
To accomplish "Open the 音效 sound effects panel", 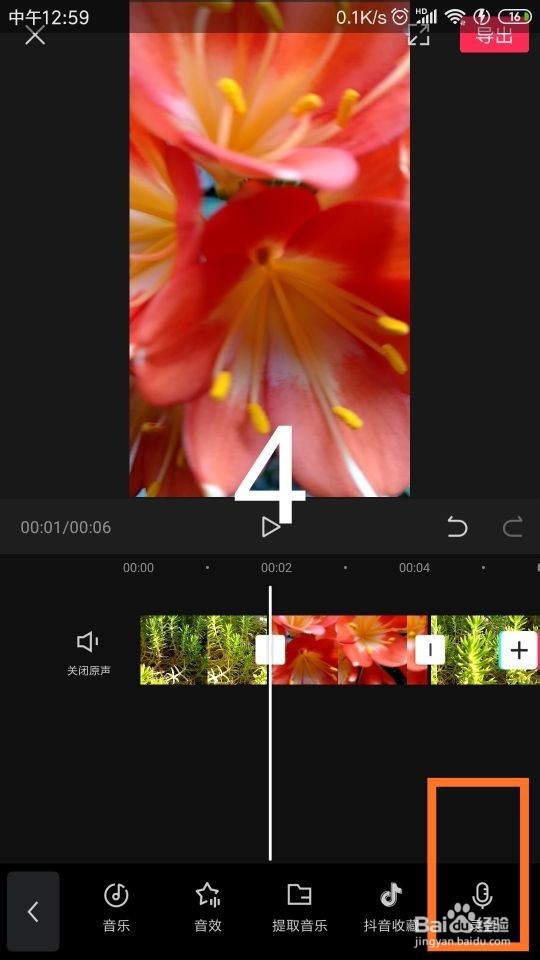I will pyautogui.click(x=208, y=907).
